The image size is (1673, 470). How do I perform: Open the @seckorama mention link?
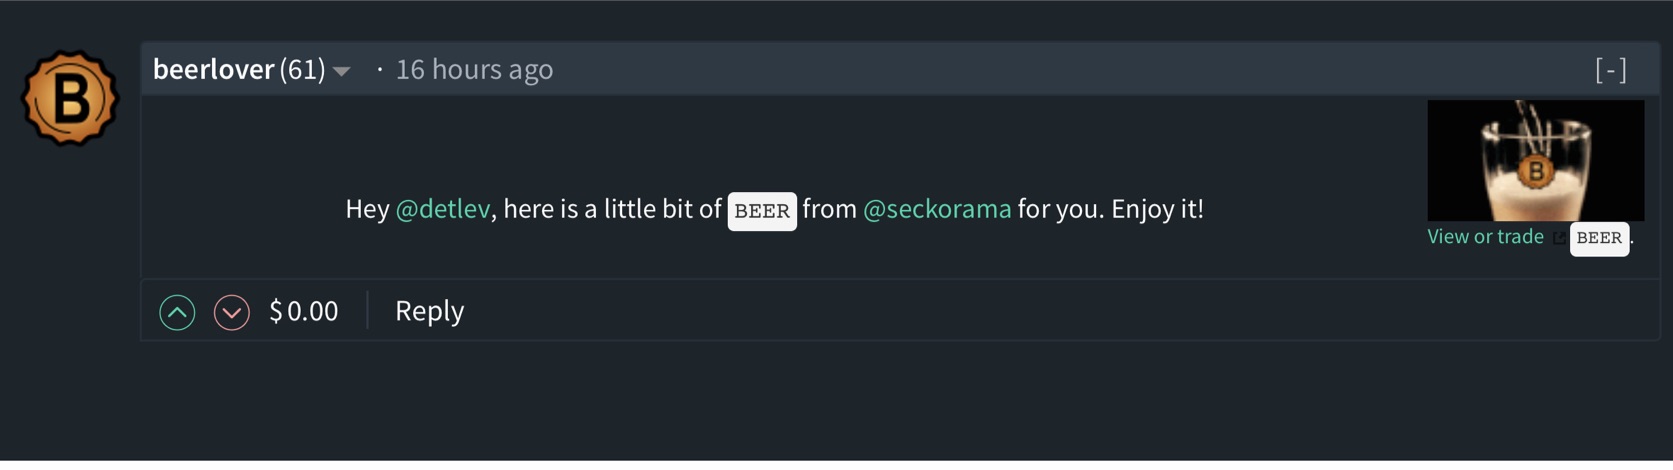(937, 209)
